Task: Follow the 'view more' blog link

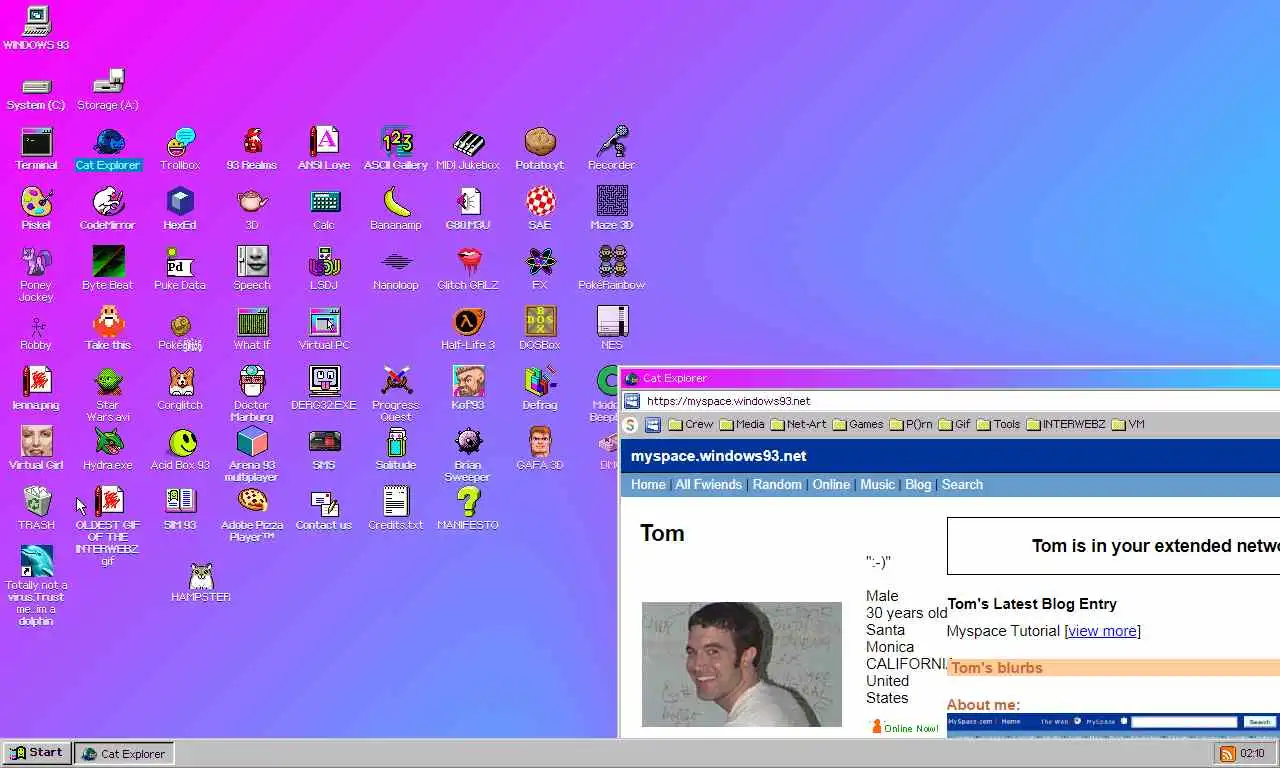Action: 1103,631
